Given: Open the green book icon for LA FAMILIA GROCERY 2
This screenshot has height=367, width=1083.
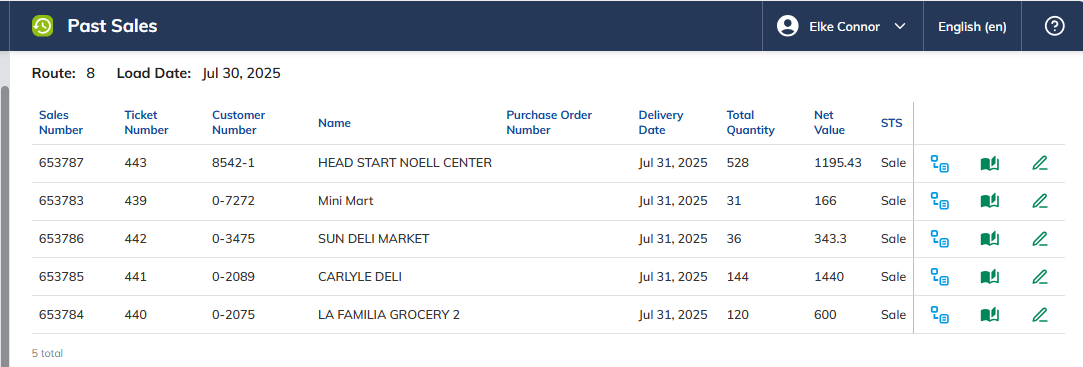Looking at the screenshot, I should pos(990,315).
